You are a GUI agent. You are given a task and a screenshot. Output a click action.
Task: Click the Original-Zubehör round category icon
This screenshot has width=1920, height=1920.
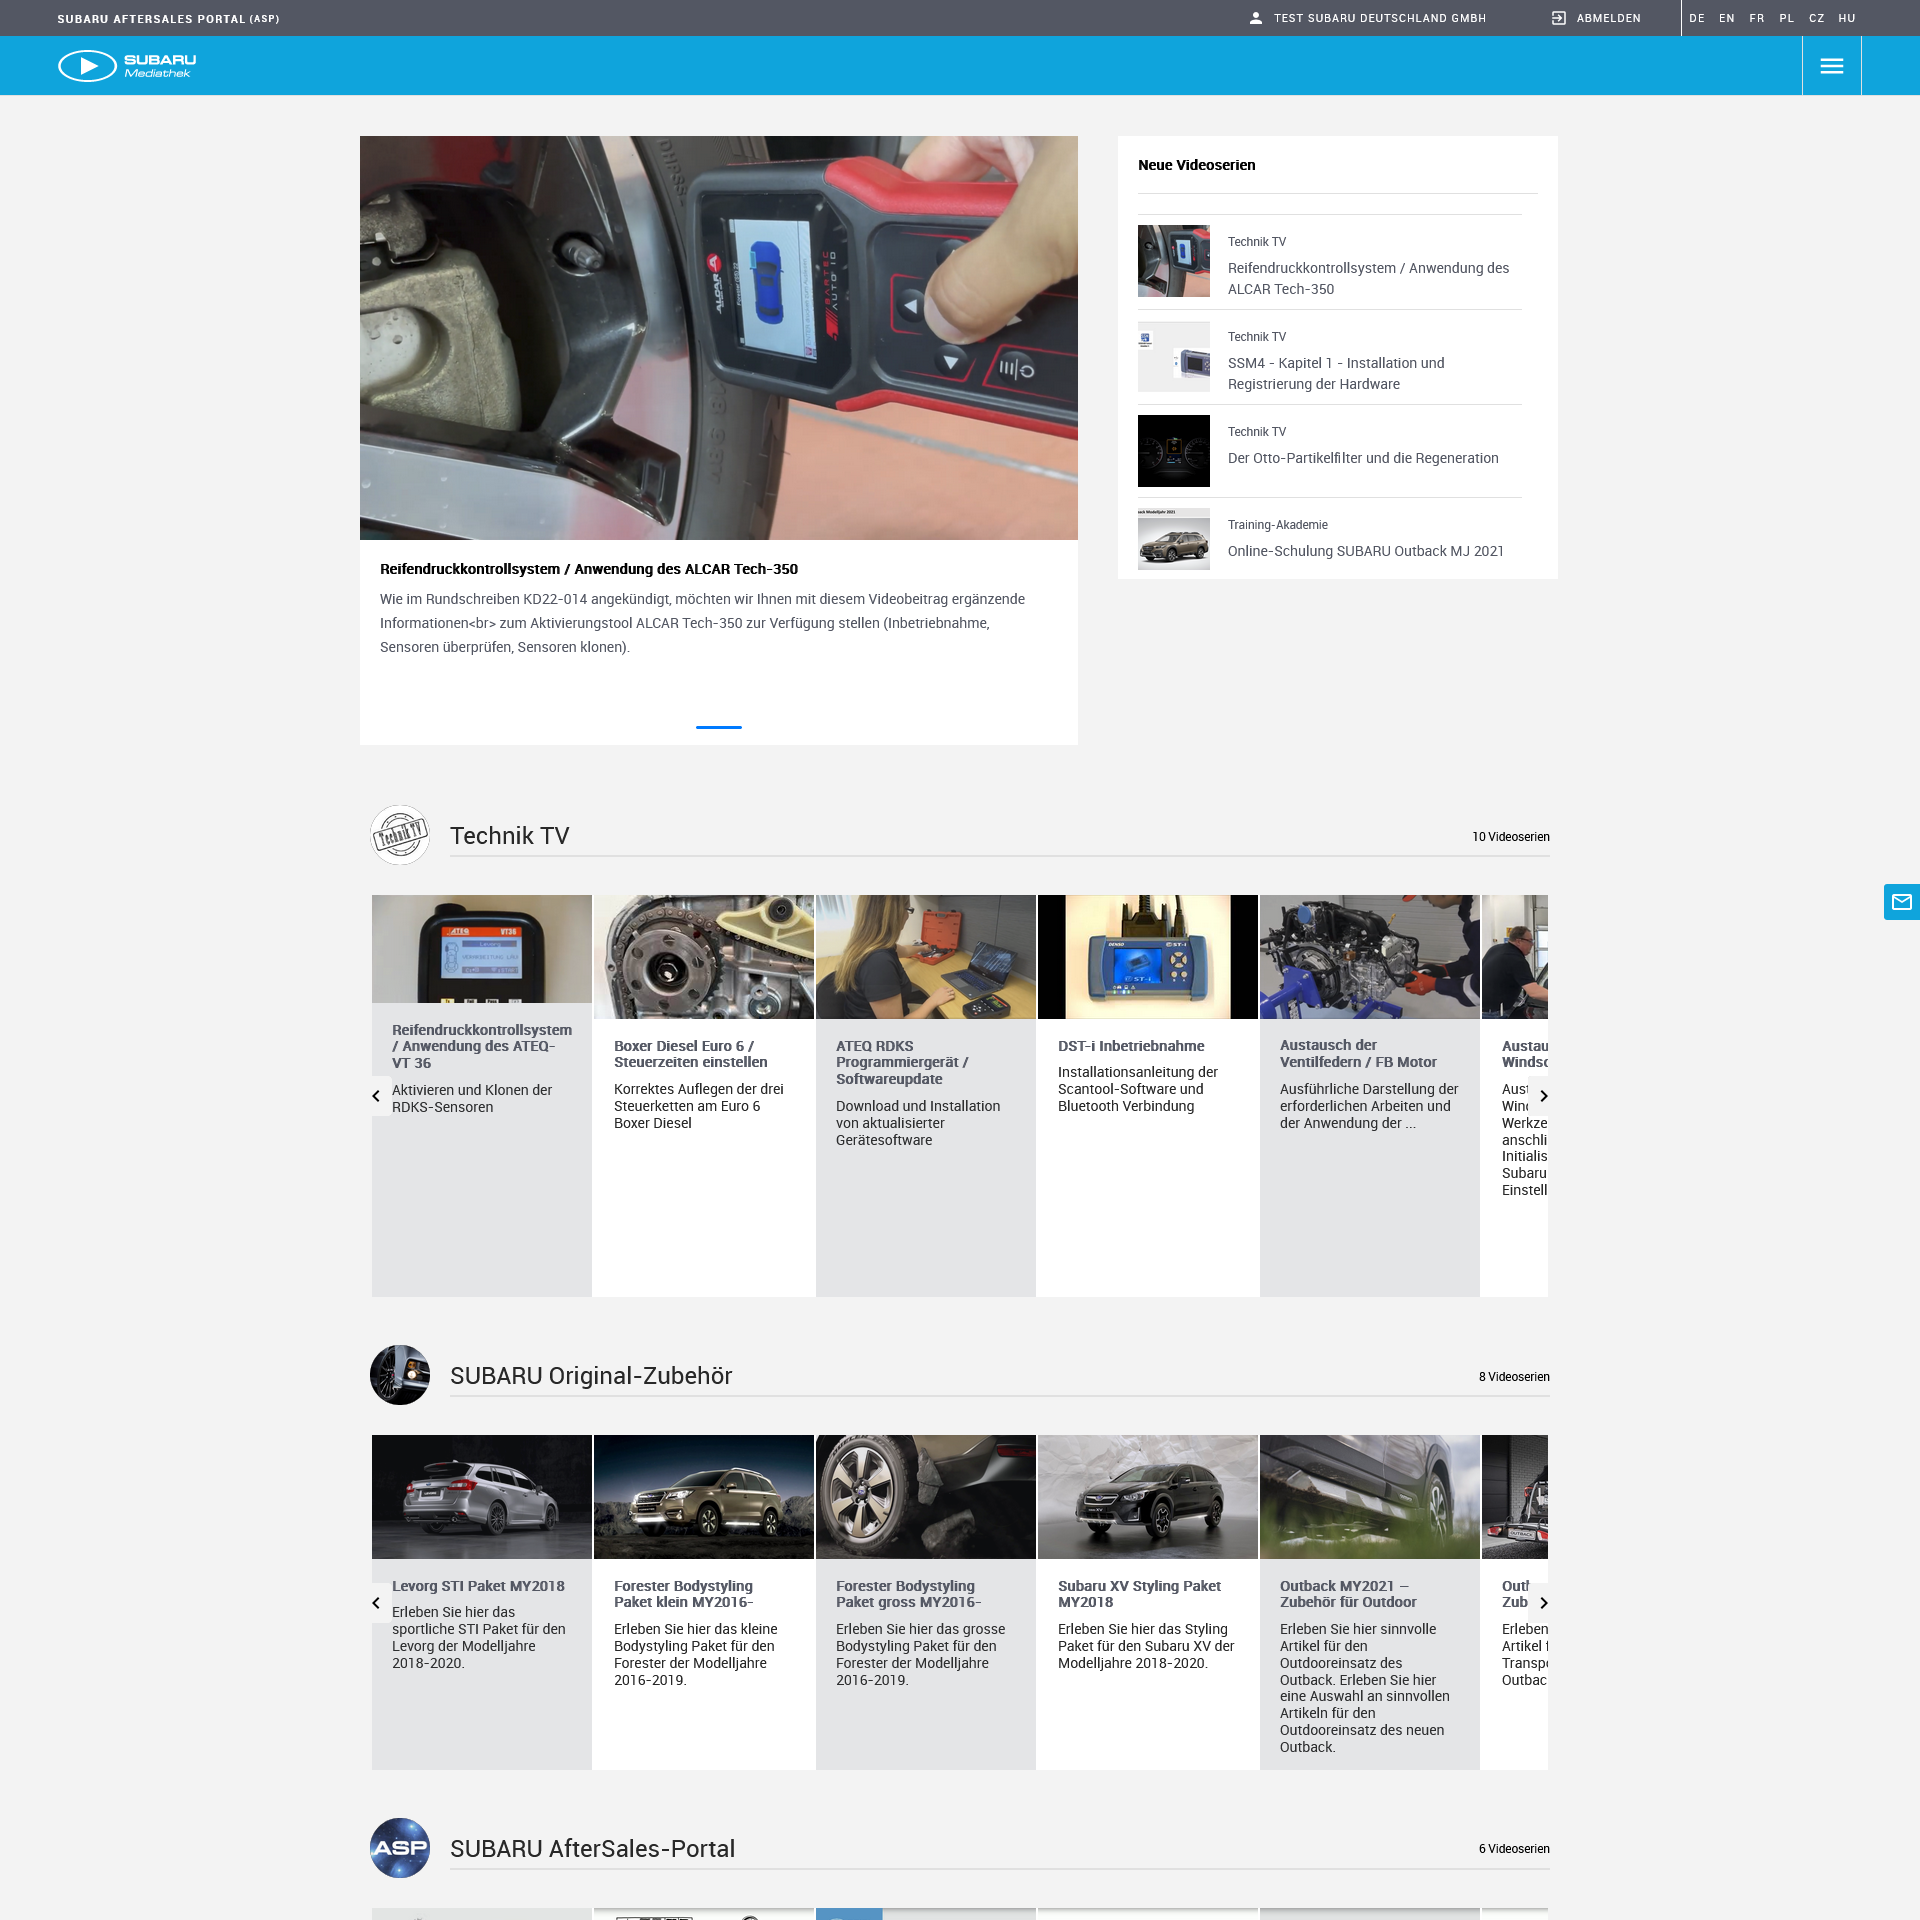coord(400,1375)
